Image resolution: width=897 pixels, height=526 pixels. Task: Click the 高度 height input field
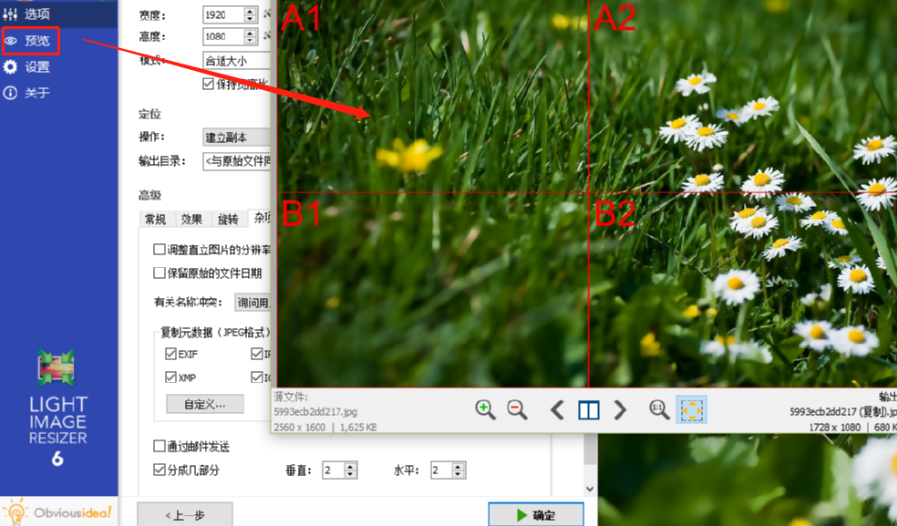[x=223, y=37]
